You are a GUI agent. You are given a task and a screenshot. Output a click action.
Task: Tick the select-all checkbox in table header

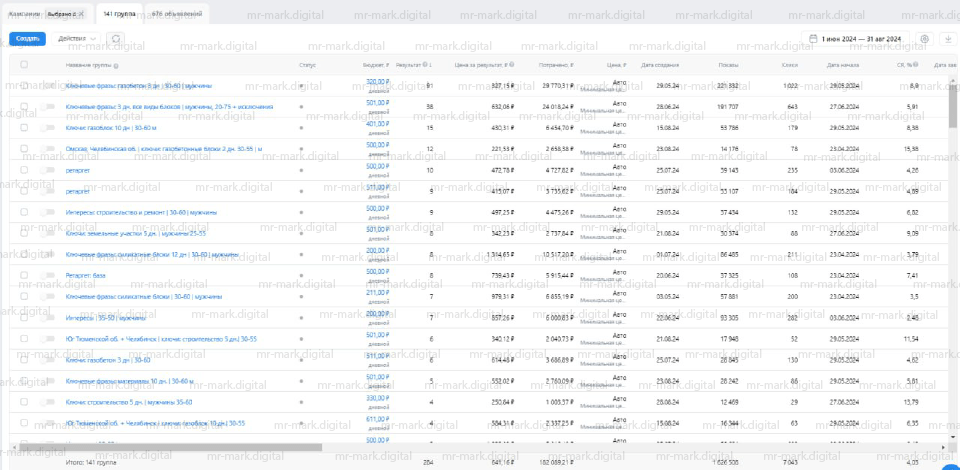(24, 64)
